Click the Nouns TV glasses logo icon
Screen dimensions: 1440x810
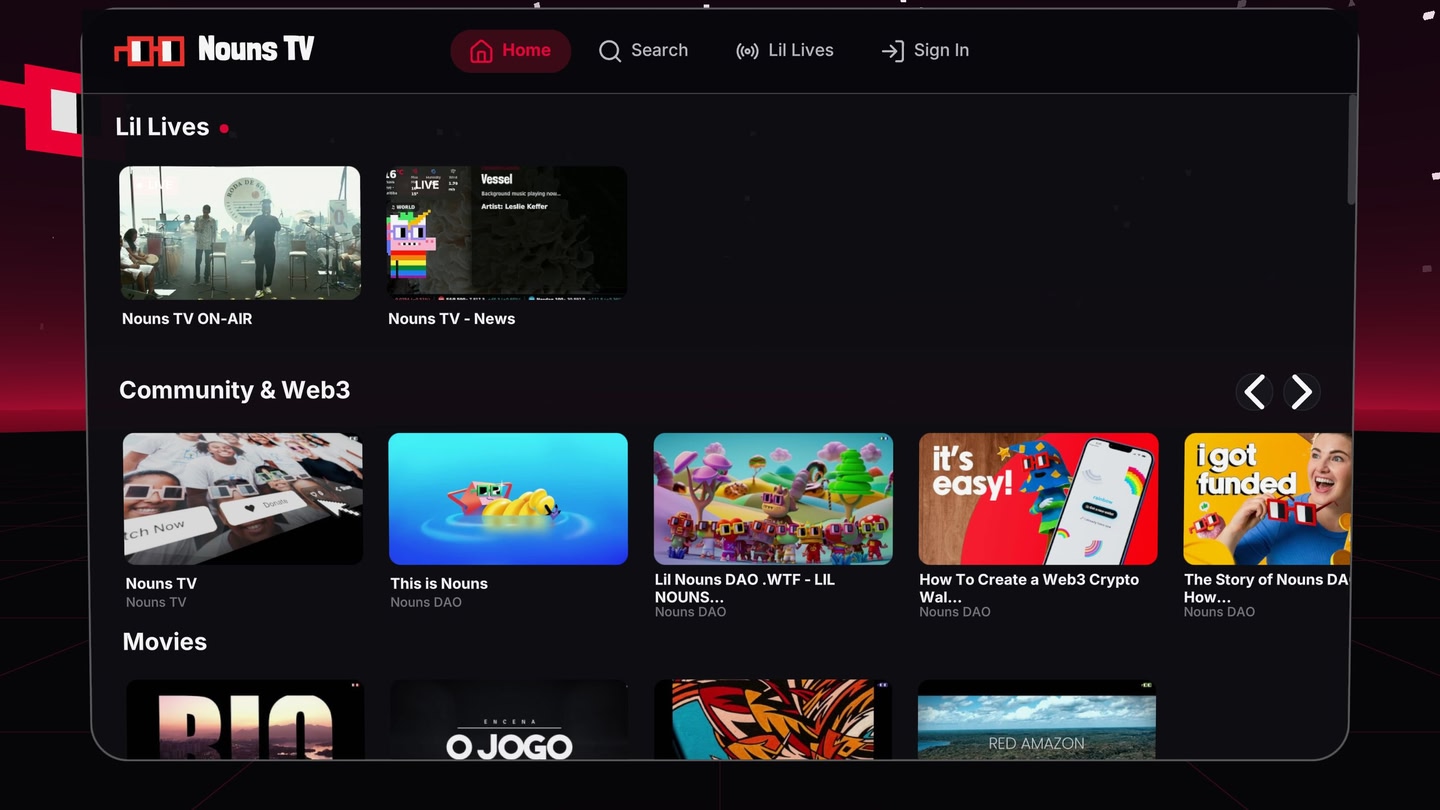(x=149, y=50)
